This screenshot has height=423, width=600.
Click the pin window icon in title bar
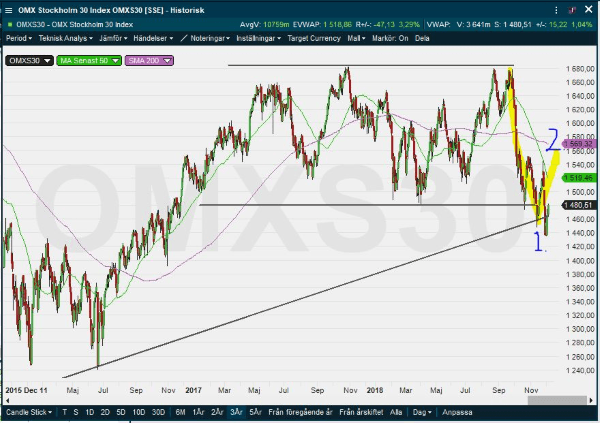click(x=573, y=10)
